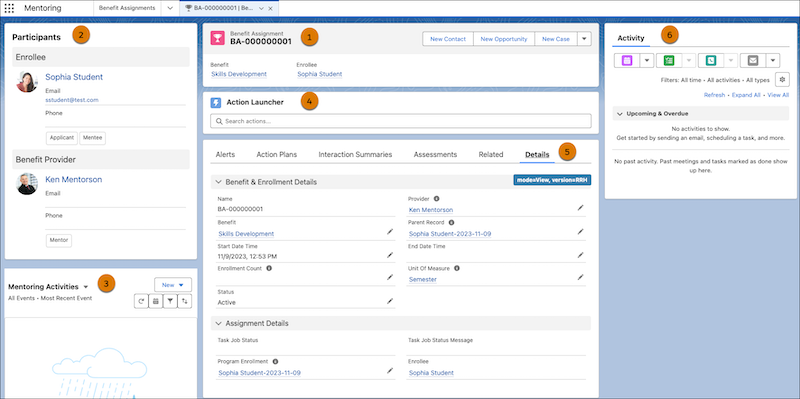
Task: Sort the Mentoring Activities list
Action: coord(185,302)
